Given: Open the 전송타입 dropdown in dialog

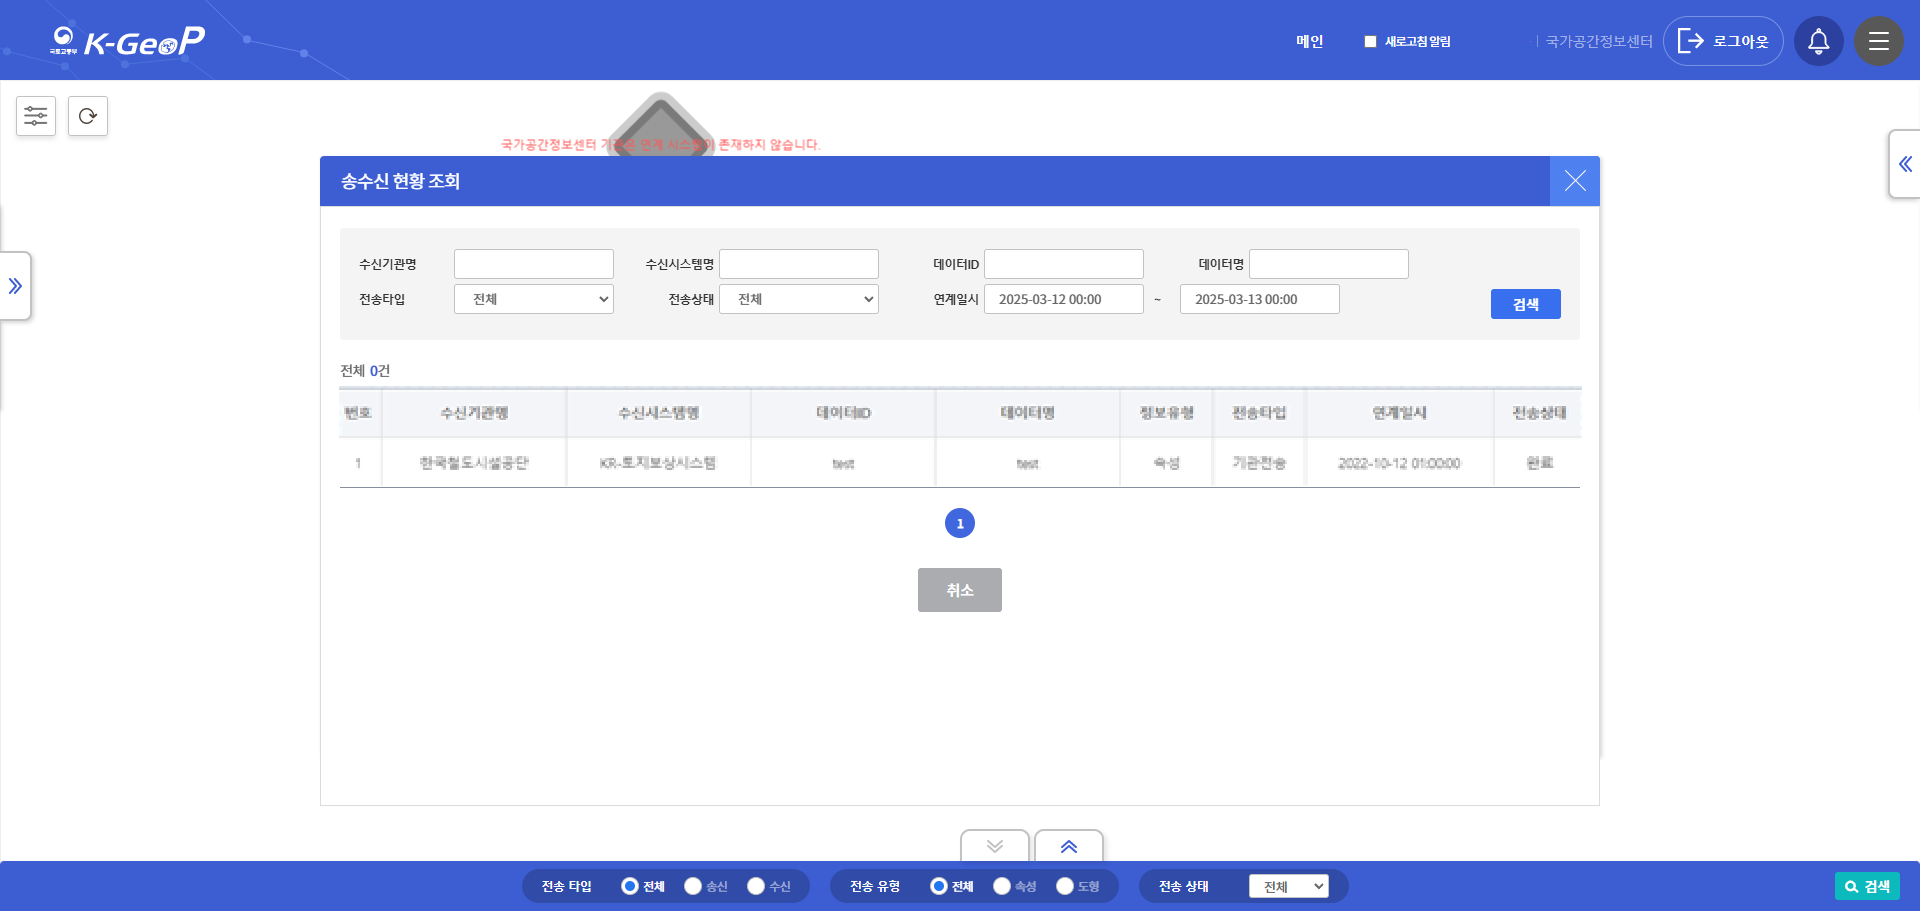Looking at the screenshot, I should [533, 299].
